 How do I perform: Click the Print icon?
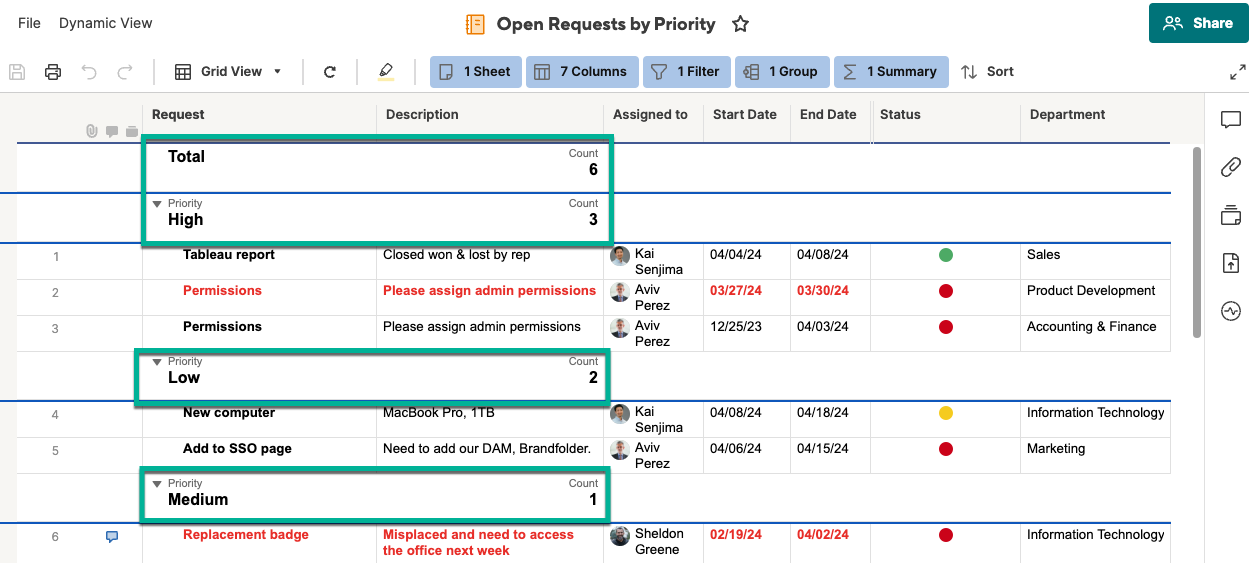click(53, 72)
